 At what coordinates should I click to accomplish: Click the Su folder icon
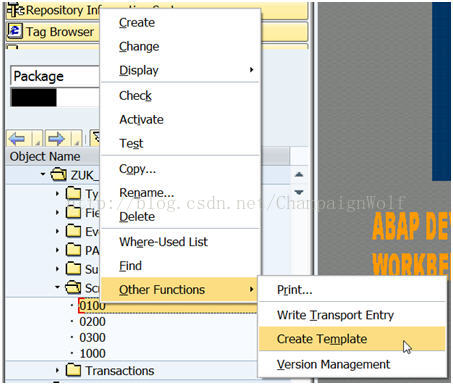73,268
